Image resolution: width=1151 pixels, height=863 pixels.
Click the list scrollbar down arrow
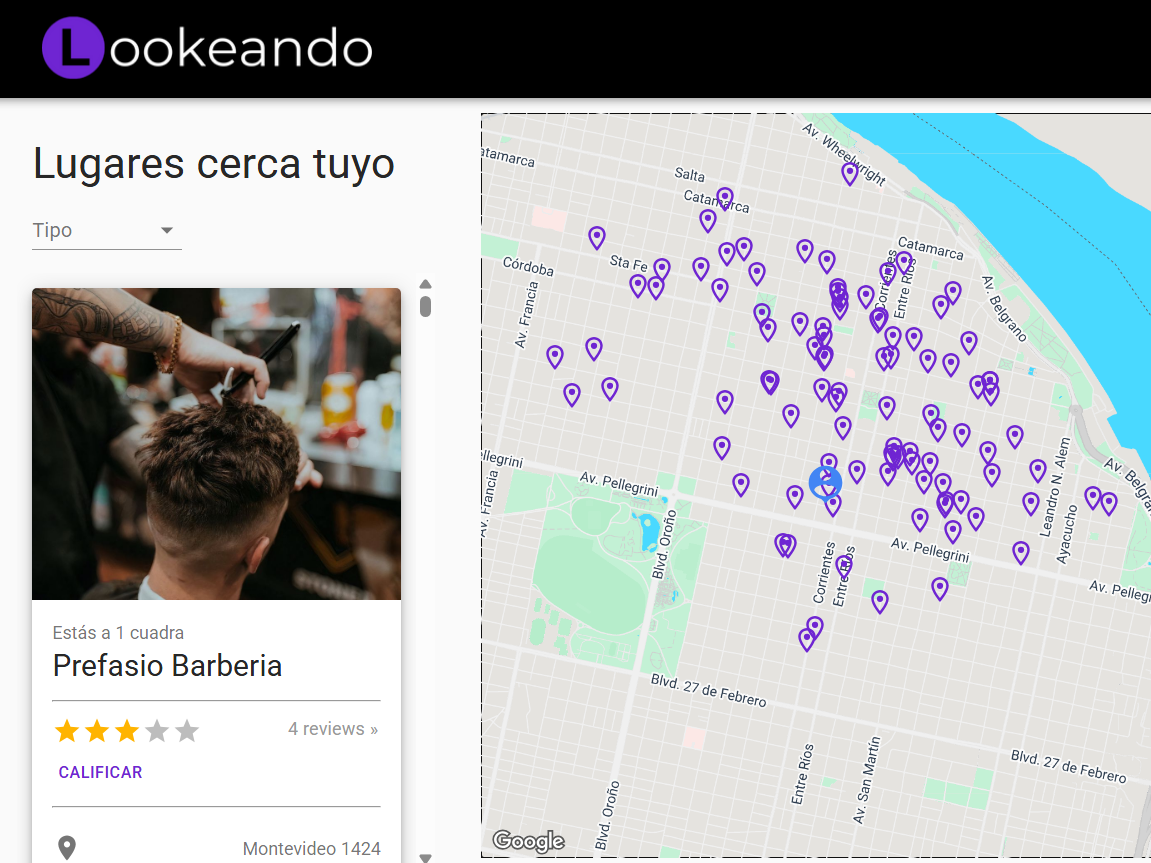coord(425,857)
